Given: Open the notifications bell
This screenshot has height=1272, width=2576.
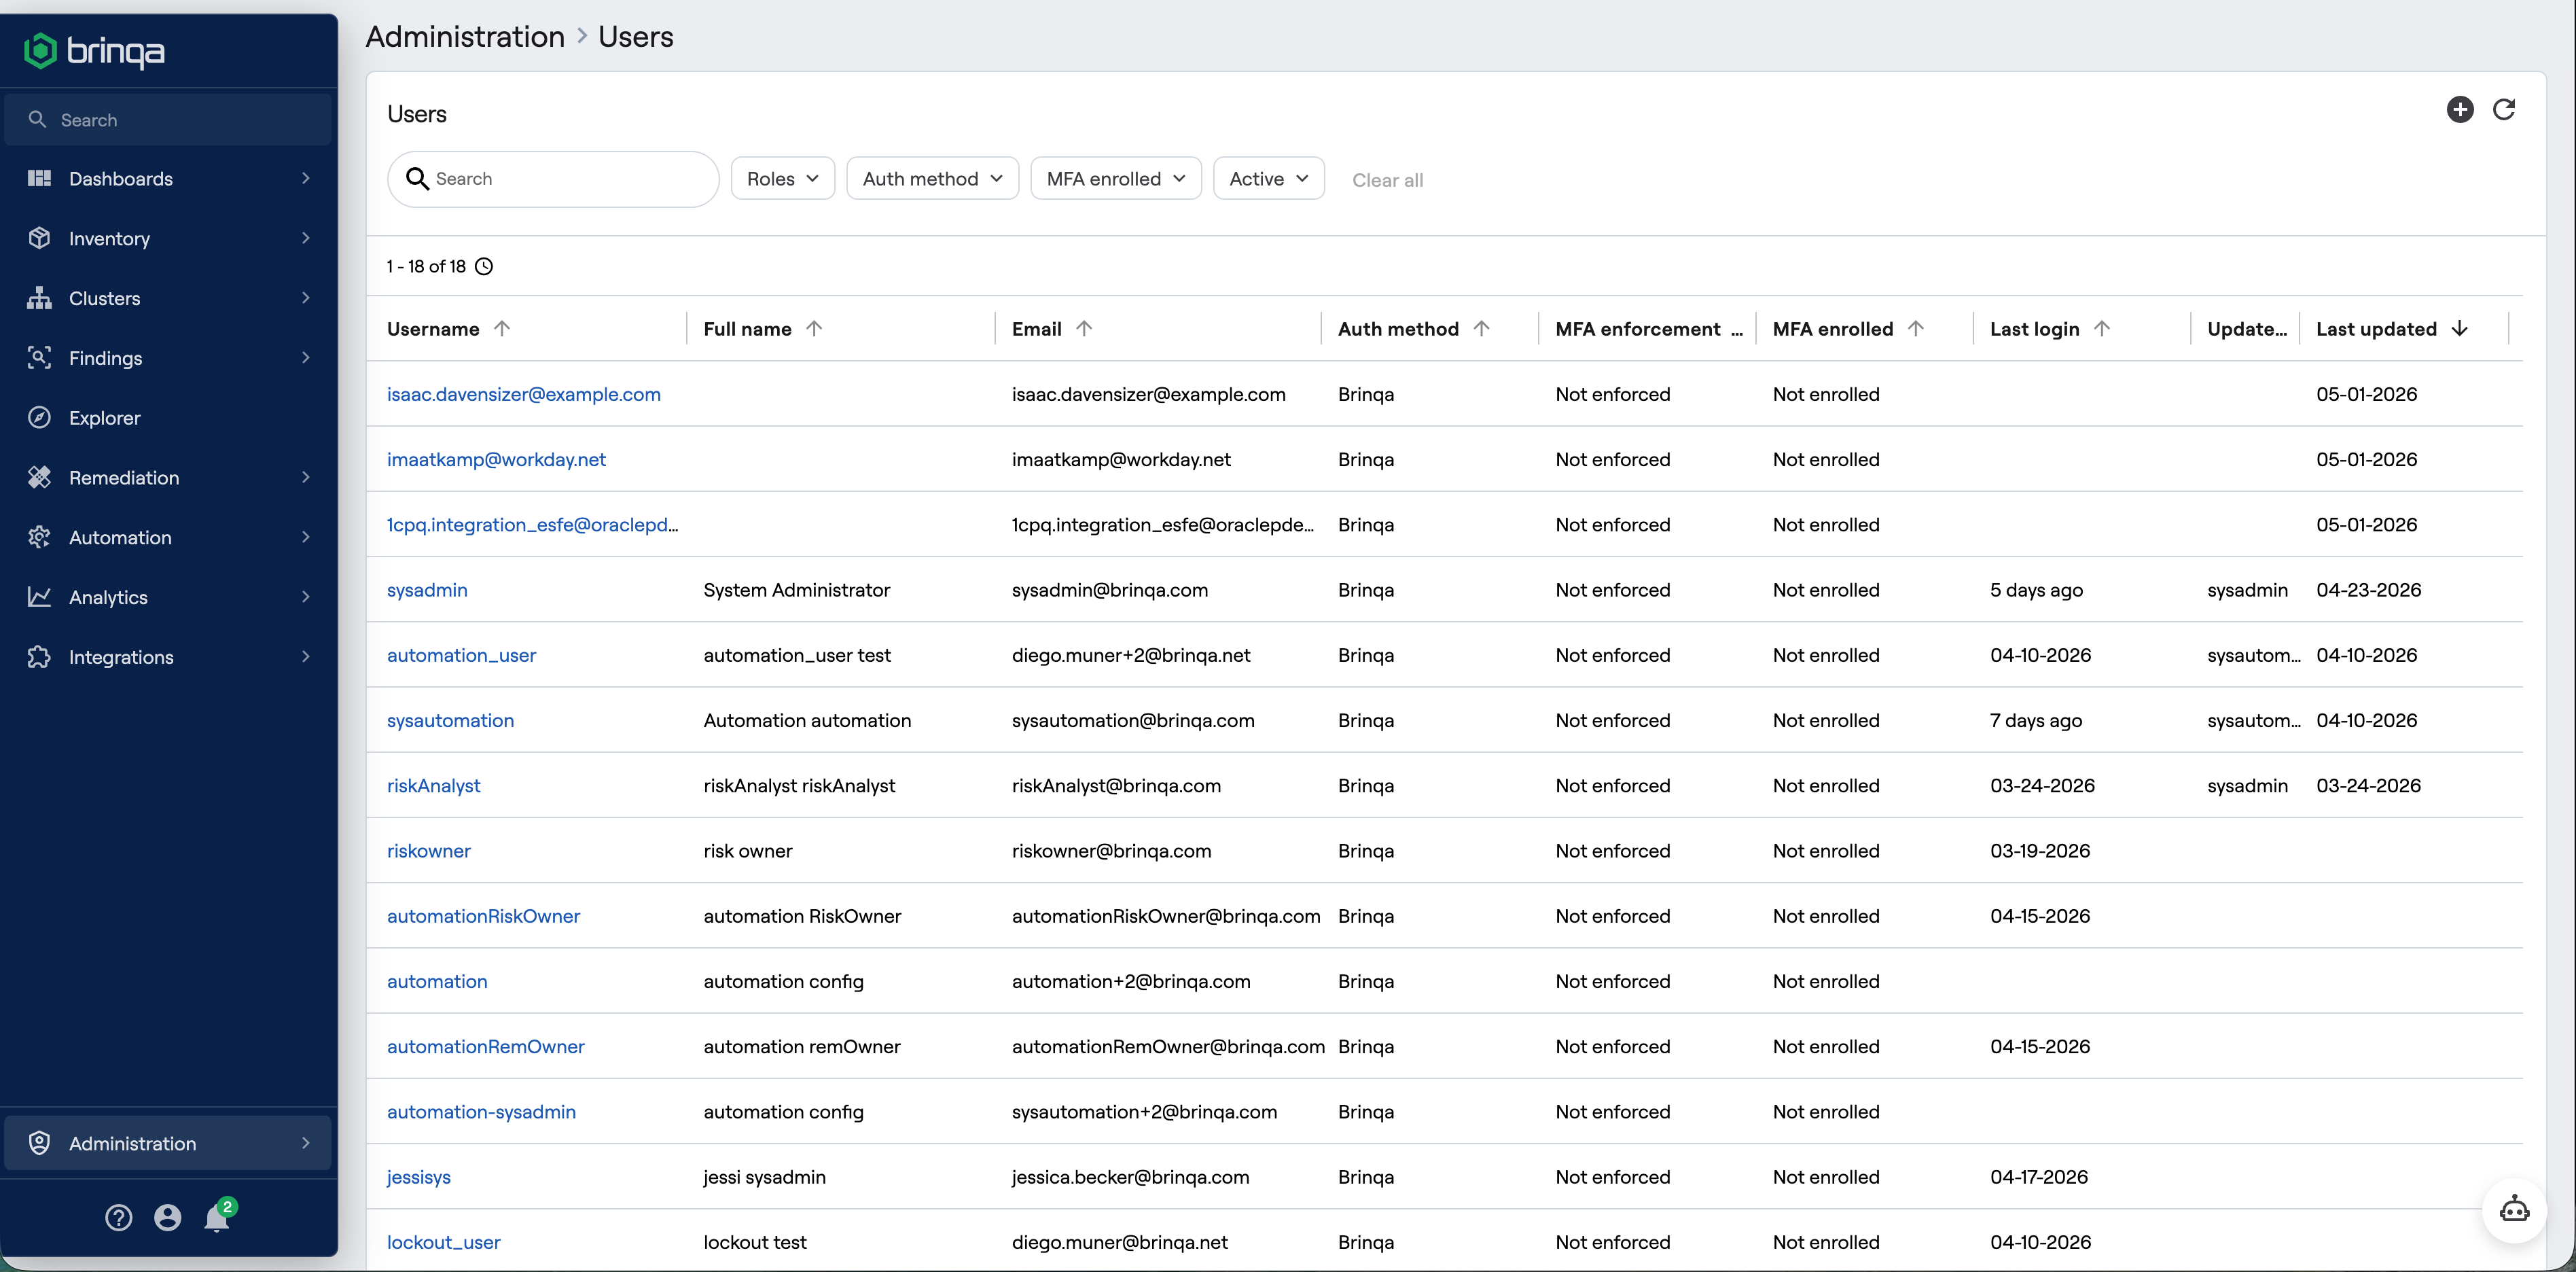Looking at the screenshot, I should point(217,1217).
